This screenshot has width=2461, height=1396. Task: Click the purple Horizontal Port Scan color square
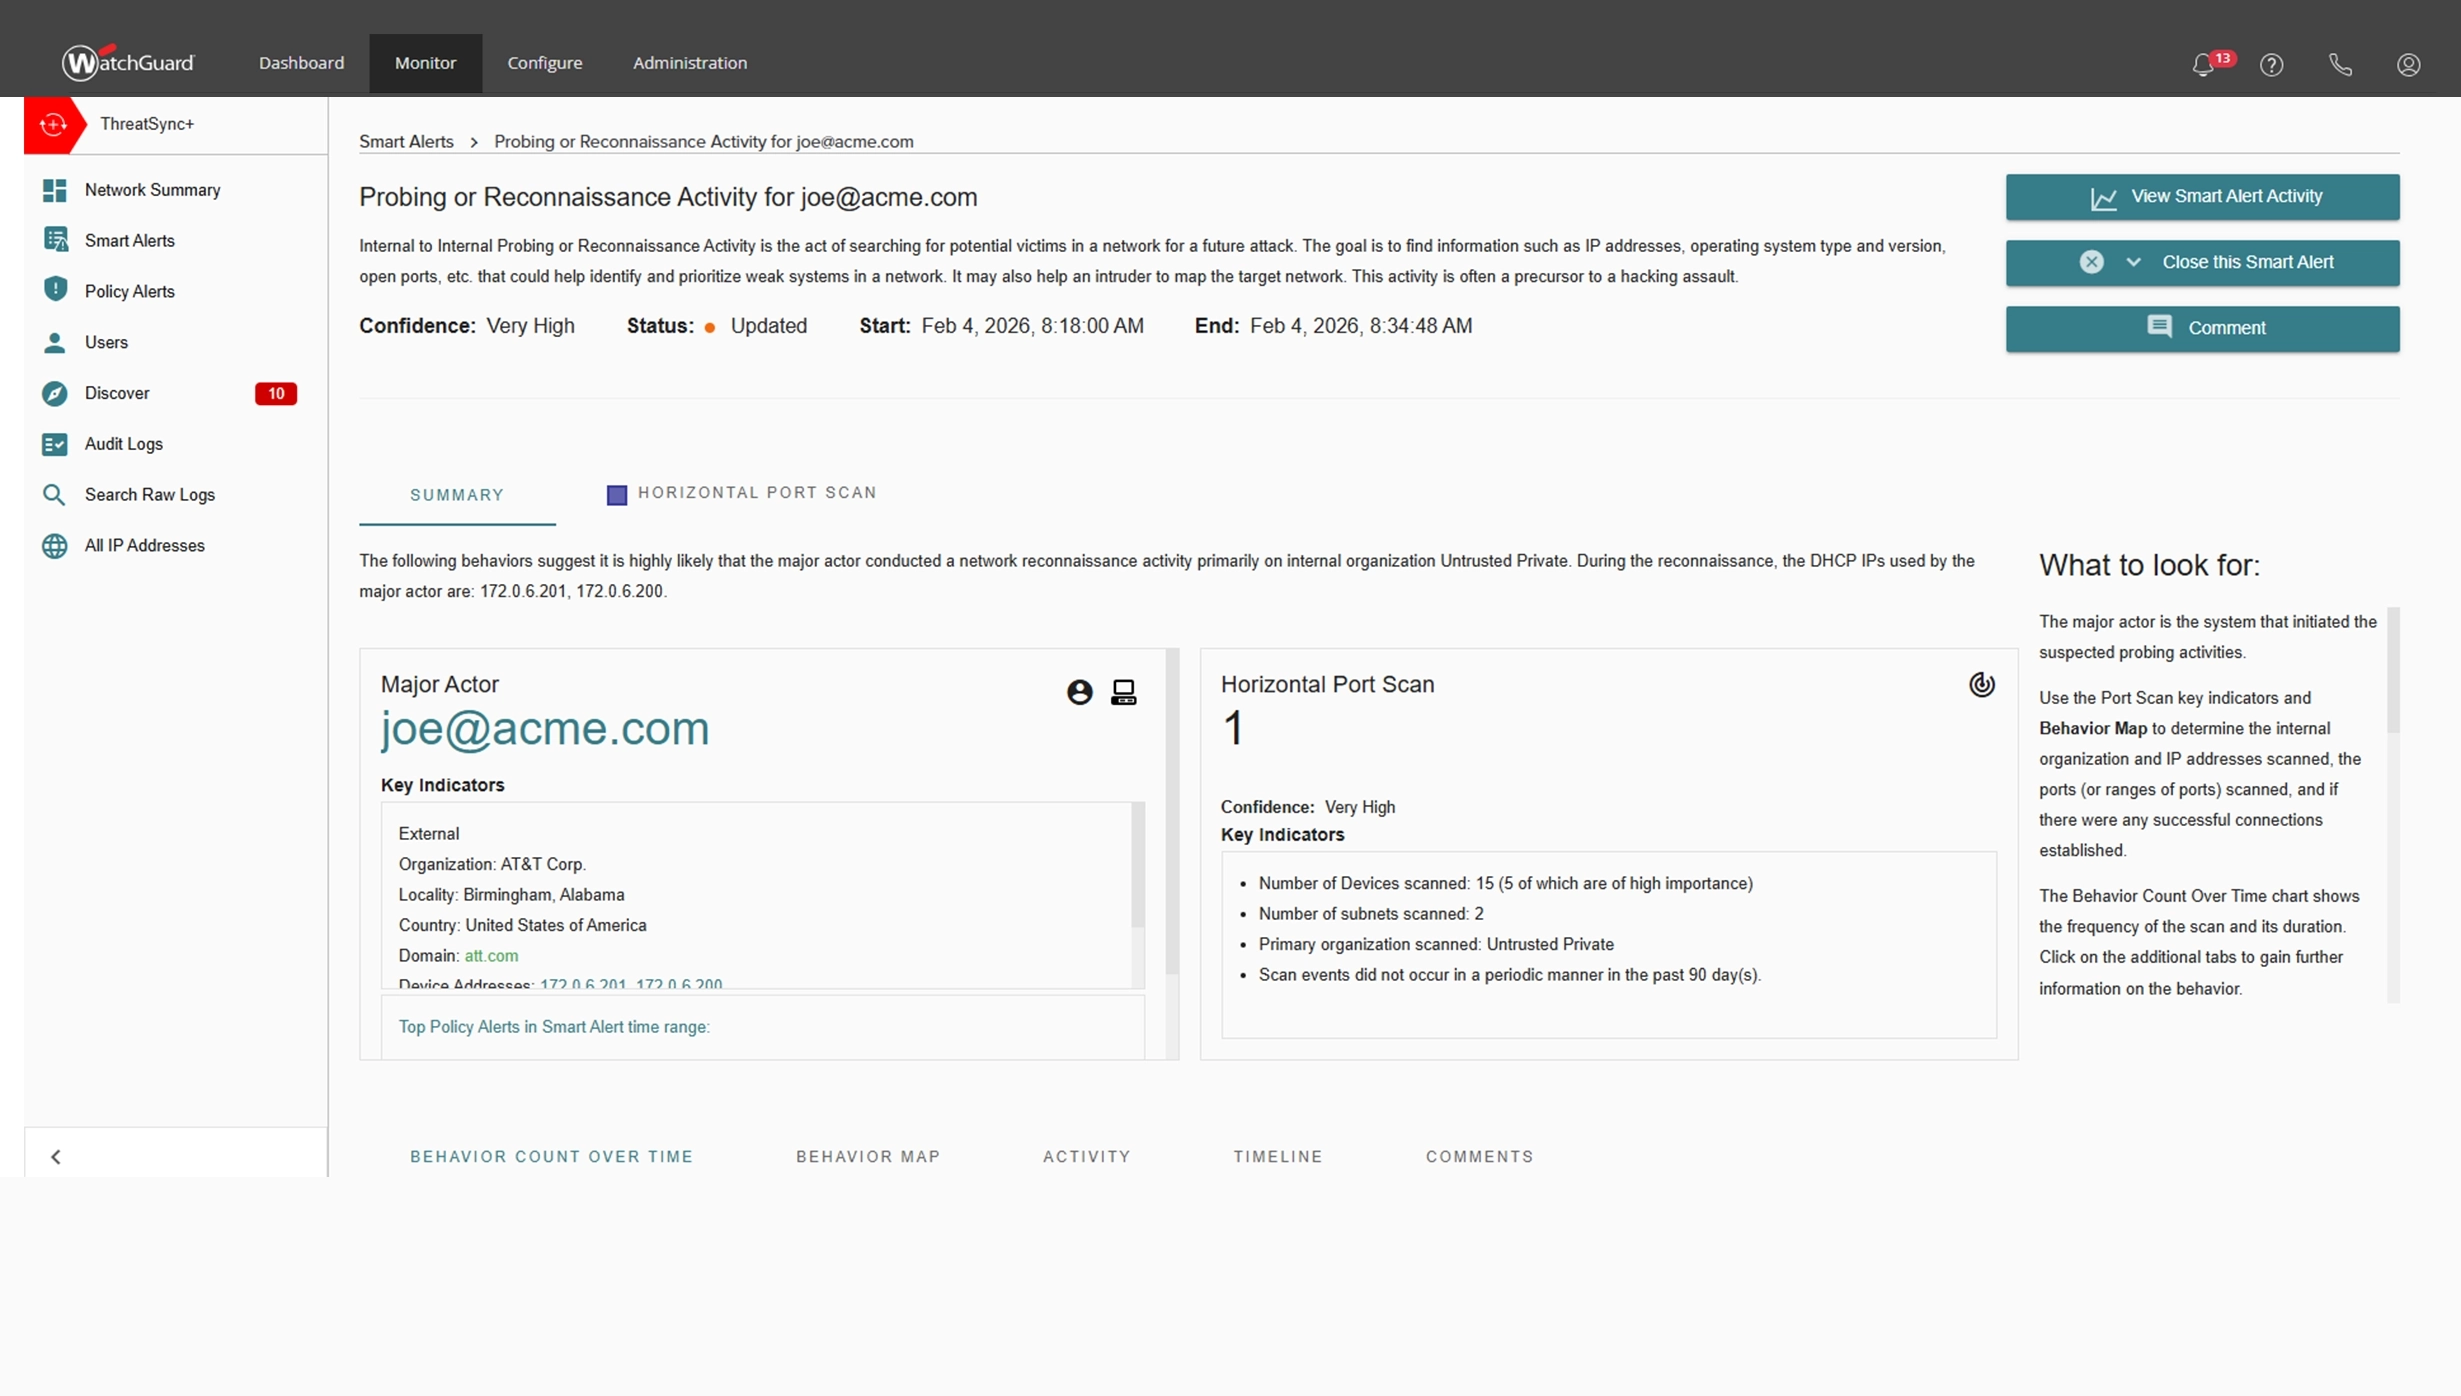(617, 495)
